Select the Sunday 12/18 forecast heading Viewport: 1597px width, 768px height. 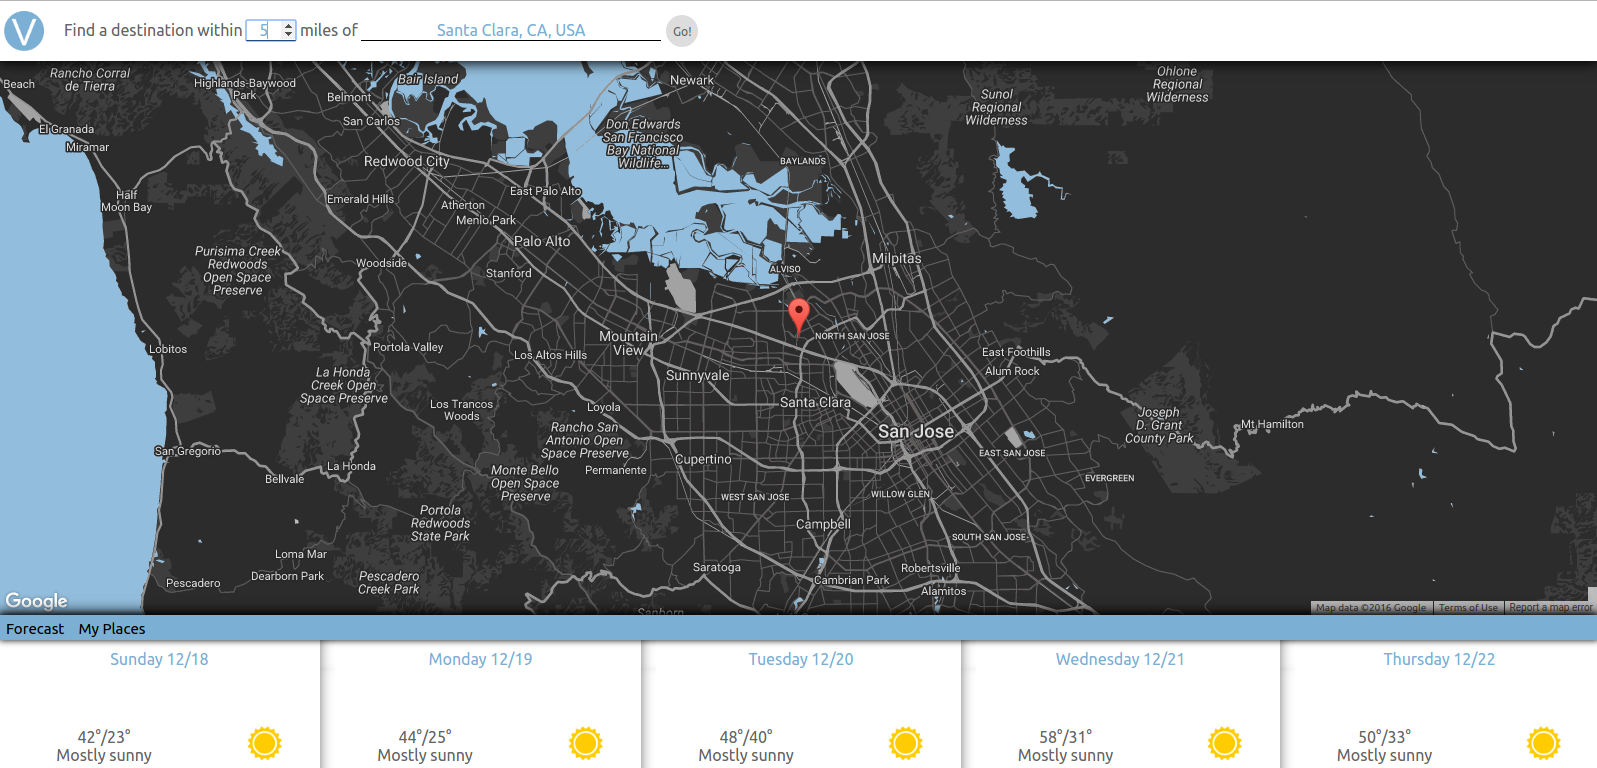(159, 659)
